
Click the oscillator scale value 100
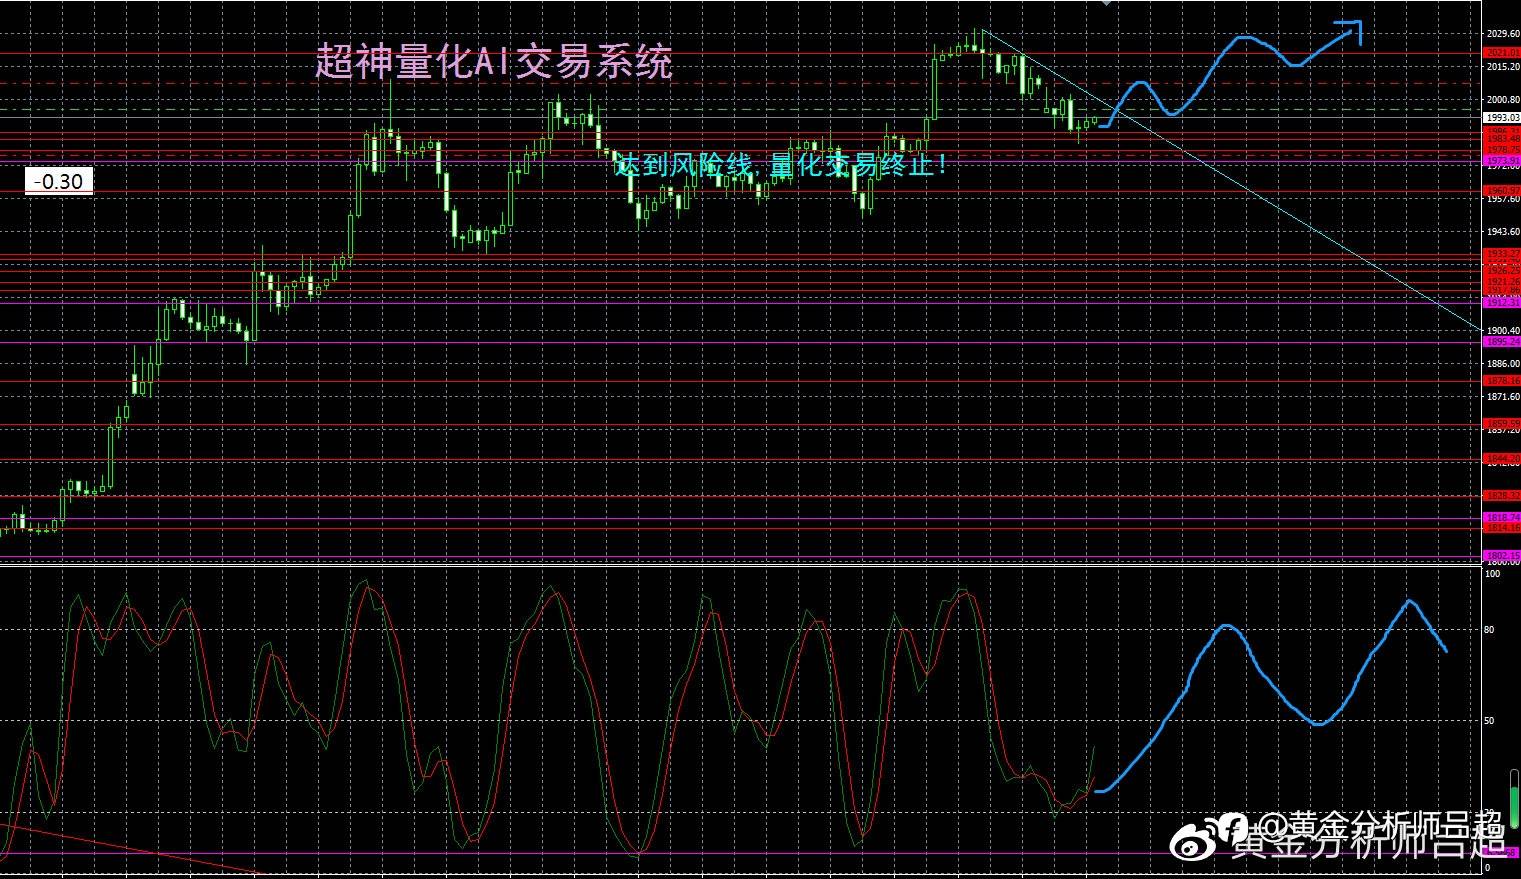[x=1493, y=574]
